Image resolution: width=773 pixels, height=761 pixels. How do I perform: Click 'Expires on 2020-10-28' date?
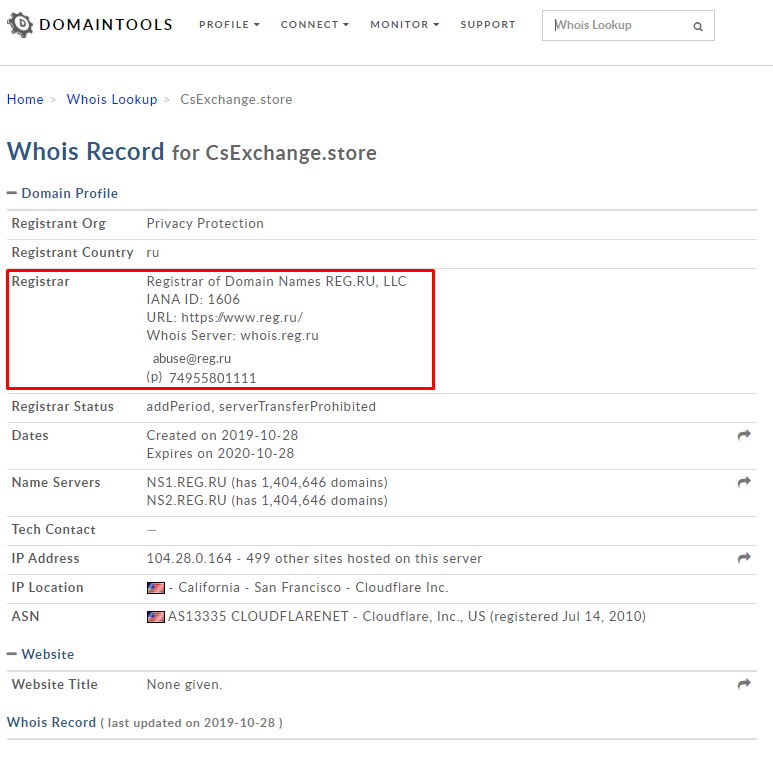[x=220, y=453]
